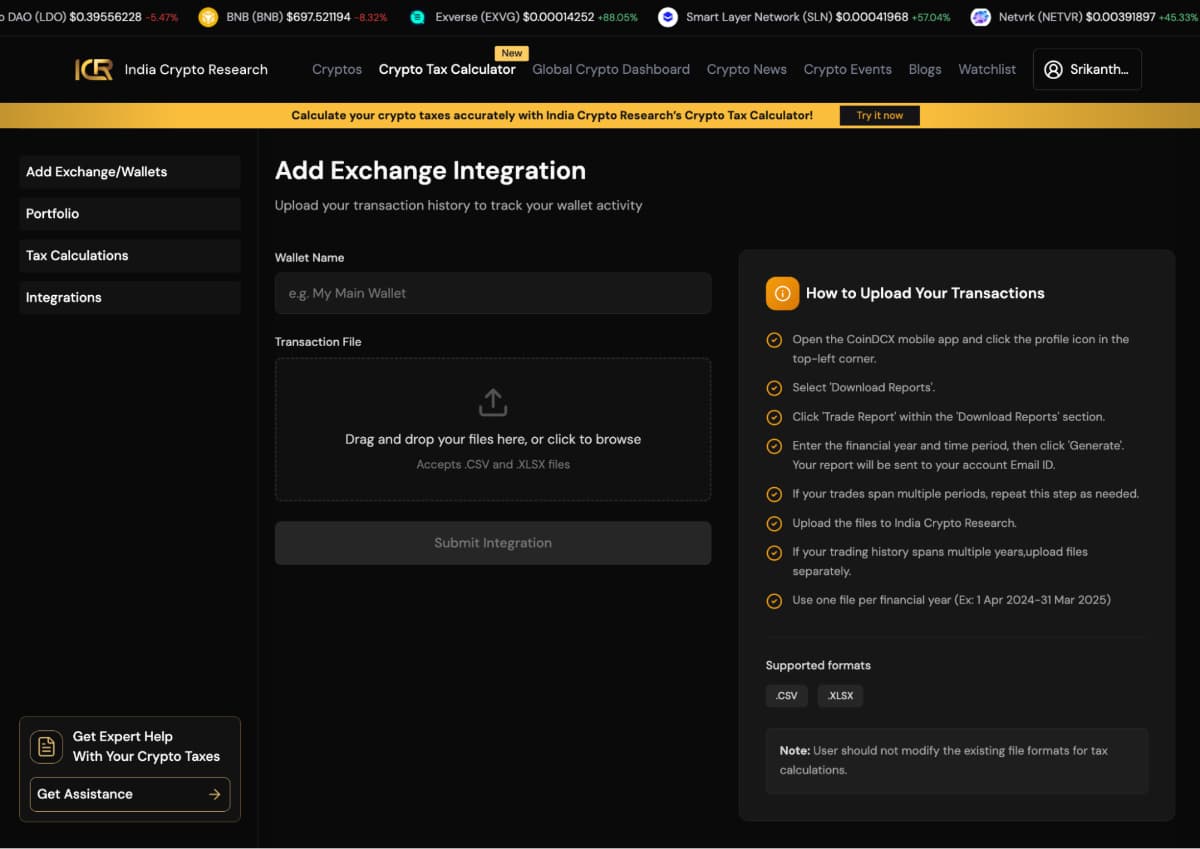Open the Watchlist page

click(x=987, y=69)
